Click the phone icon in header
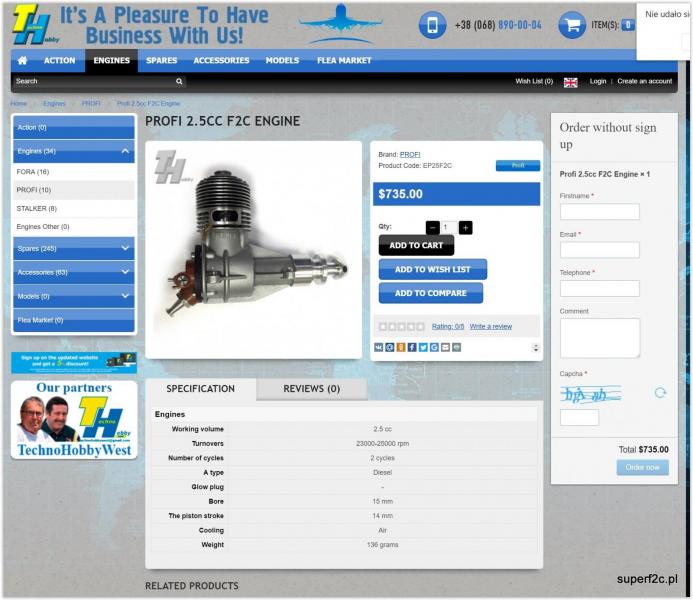The width and height of the screenshot is (693, 600). [x=432, y=25]
